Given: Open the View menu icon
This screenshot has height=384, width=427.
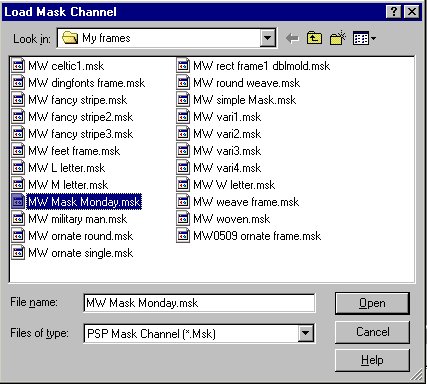Looking at the screenshot, I should (364, 38).
